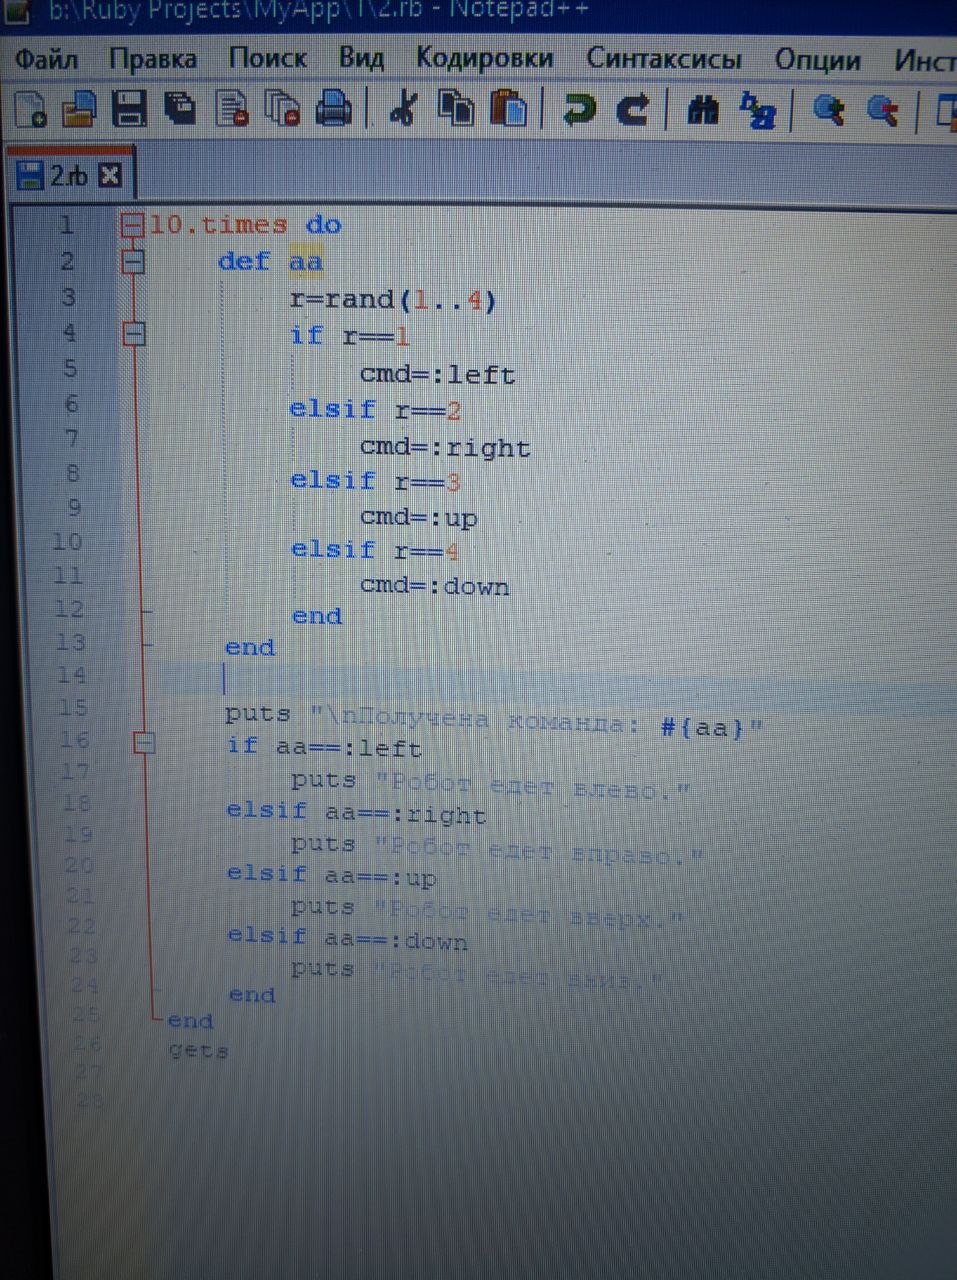Click the text "elsif r==2"
The height and width of the screenshot is (1280, 957).
click(x=375, y=409)
